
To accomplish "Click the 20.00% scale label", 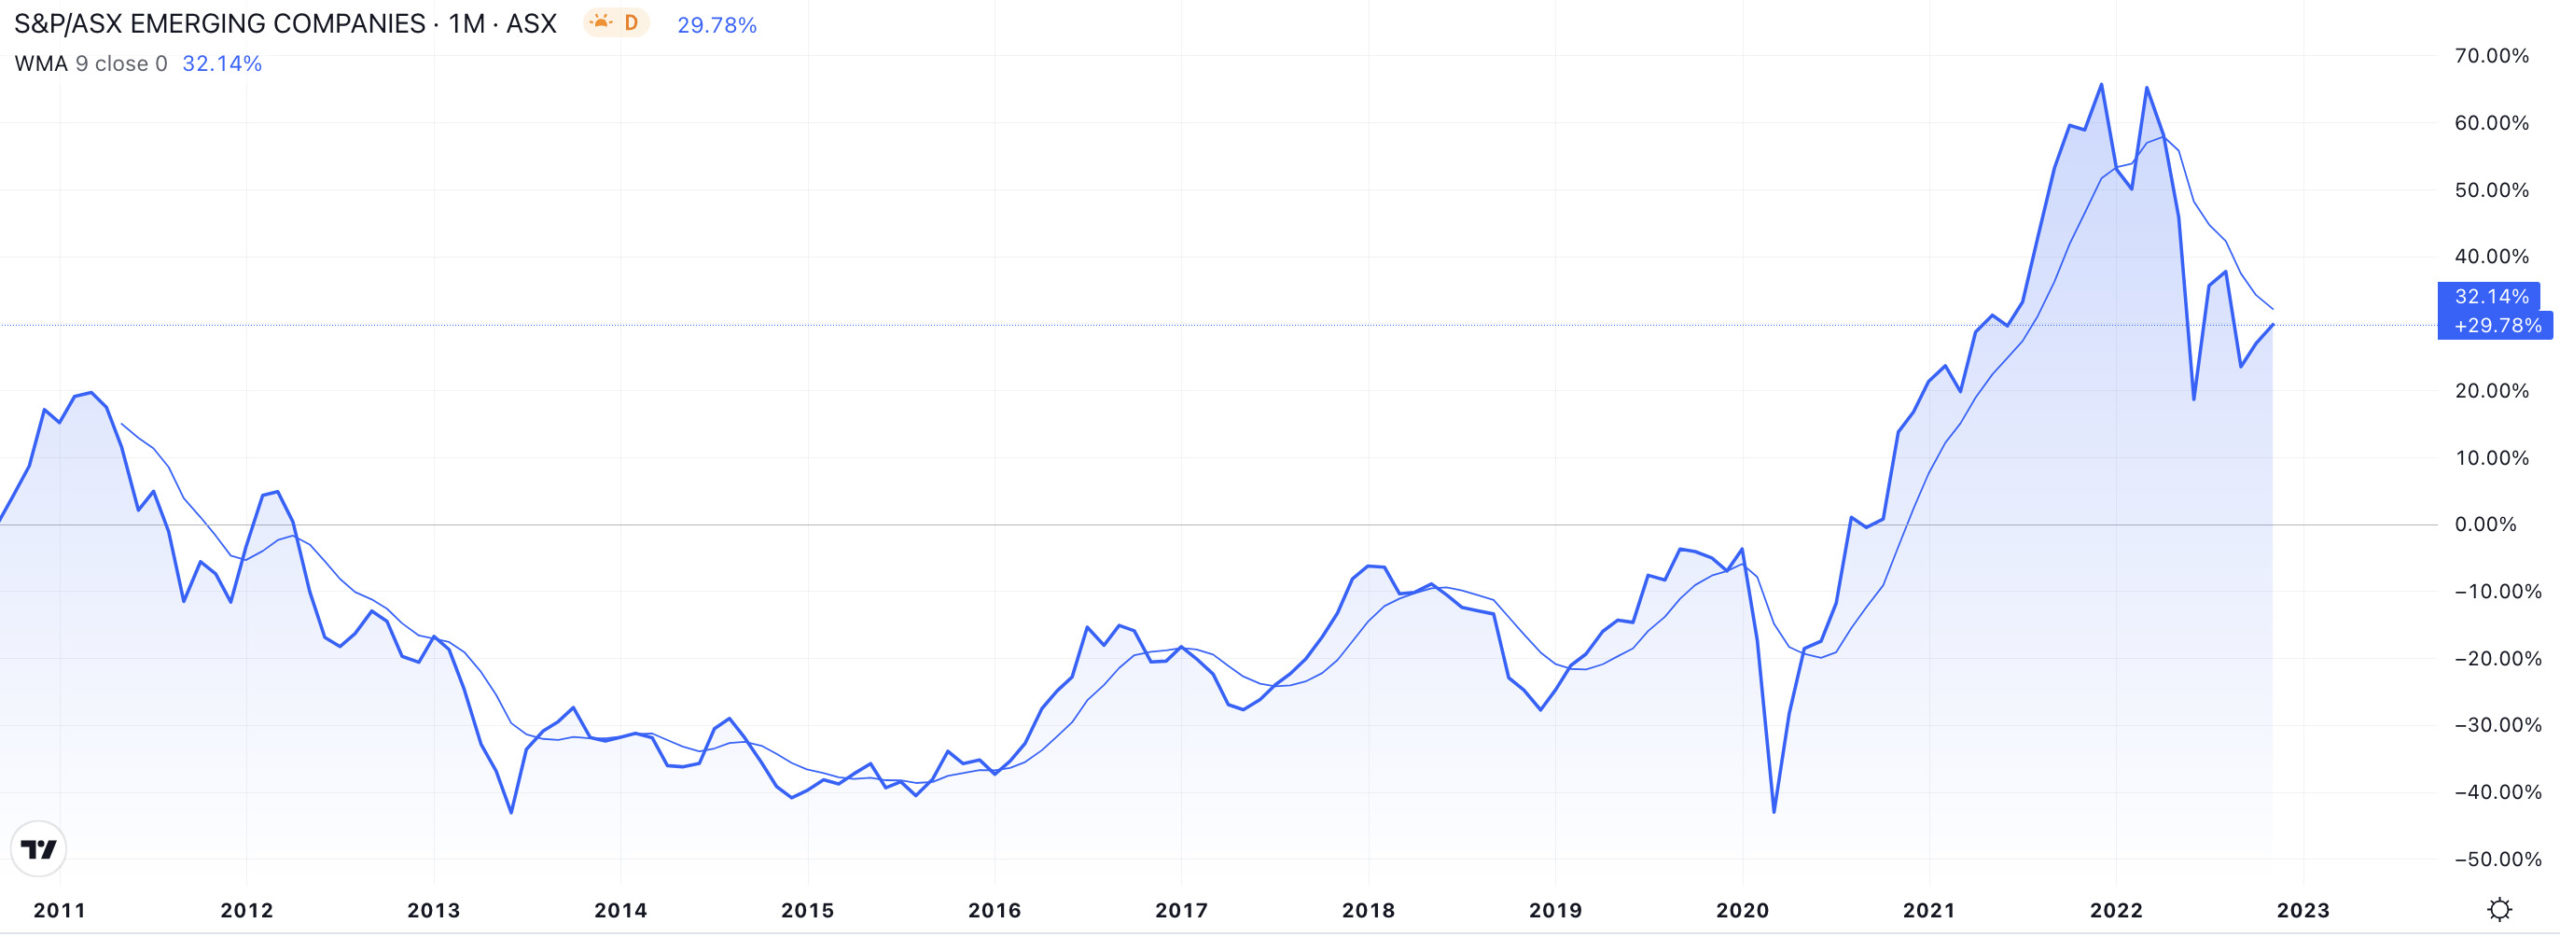I will (2492, 390).
